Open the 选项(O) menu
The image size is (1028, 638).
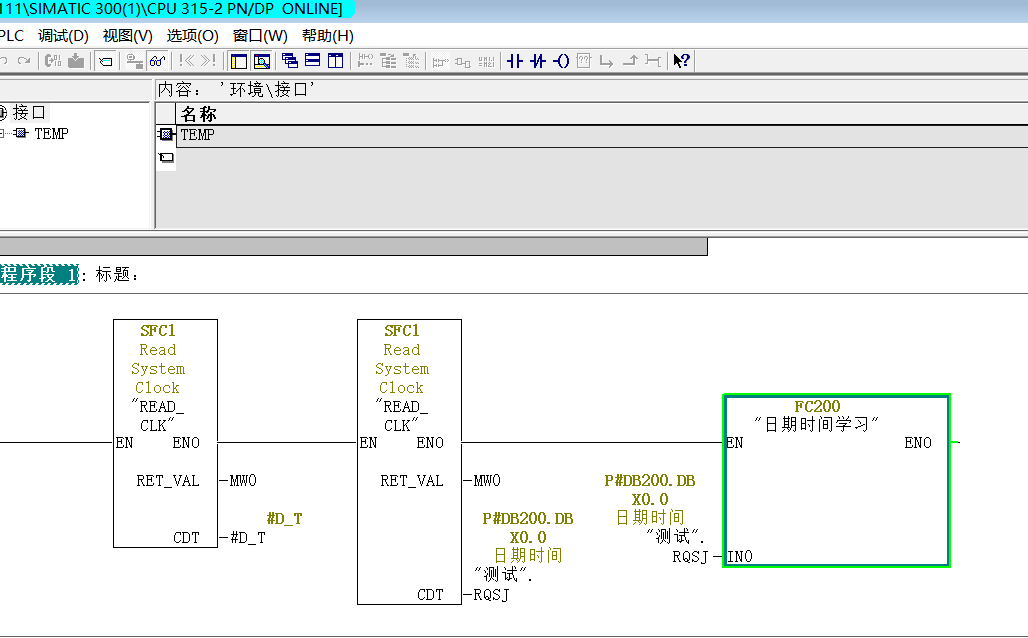click(192, 36)
